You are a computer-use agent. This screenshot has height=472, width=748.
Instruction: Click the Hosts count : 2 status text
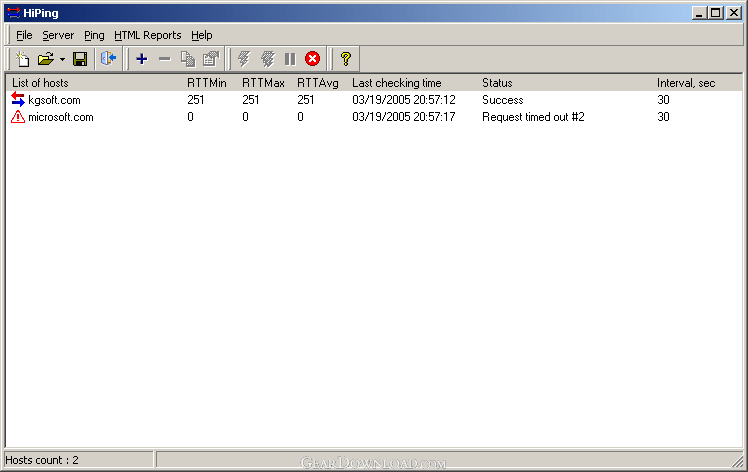click(x=42, y=460)
